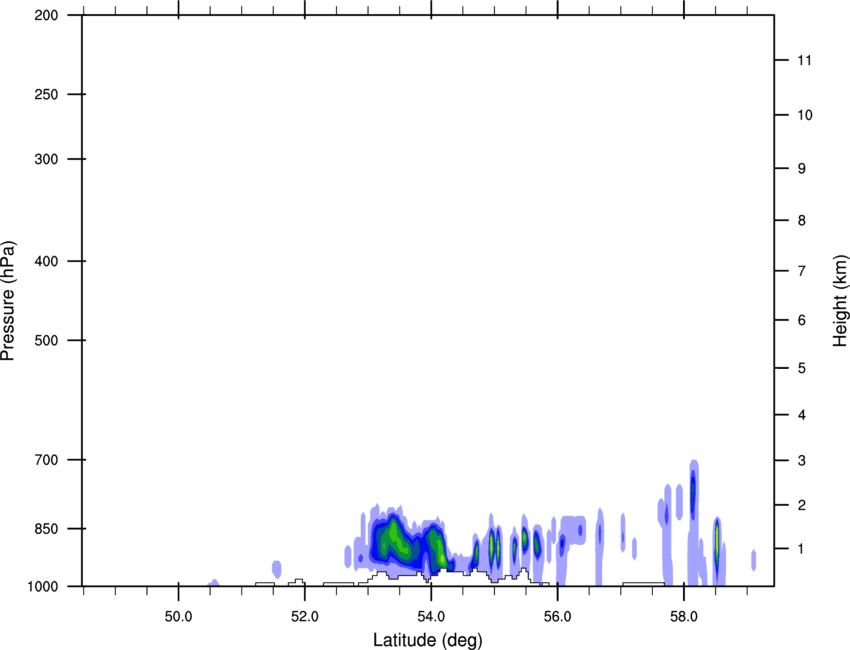The height and width of the screenshot is (650, 850).
Task: Click the 700 pressure tick label
Action: click(46, 460)
